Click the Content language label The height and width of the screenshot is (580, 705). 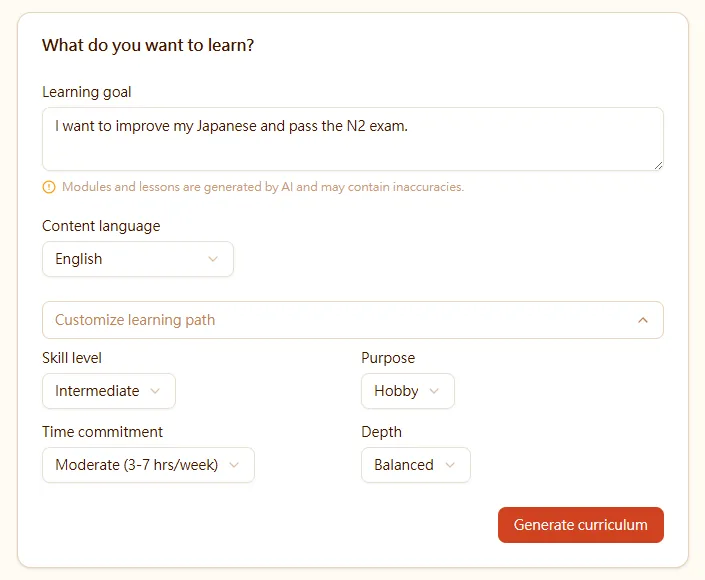click(x=101, y=226)
